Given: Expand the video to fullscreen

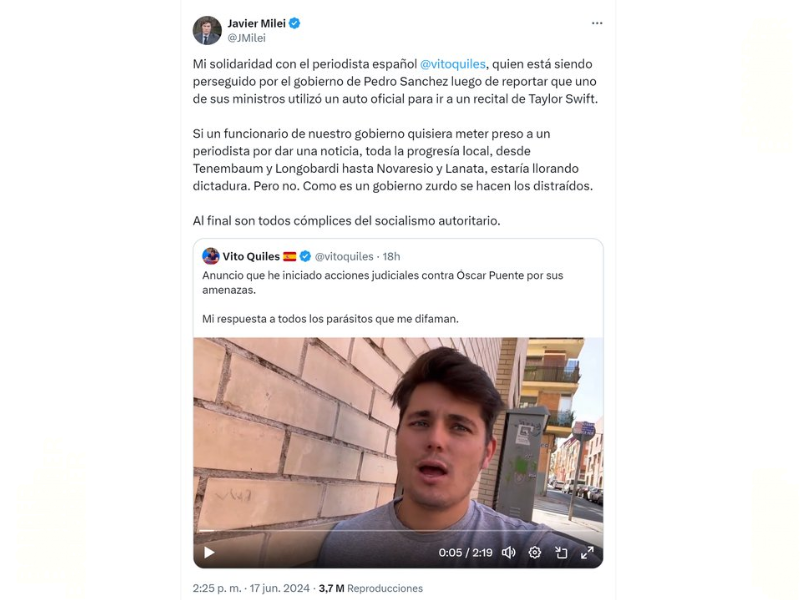Looking at the screenshot, I should [587, 552].
